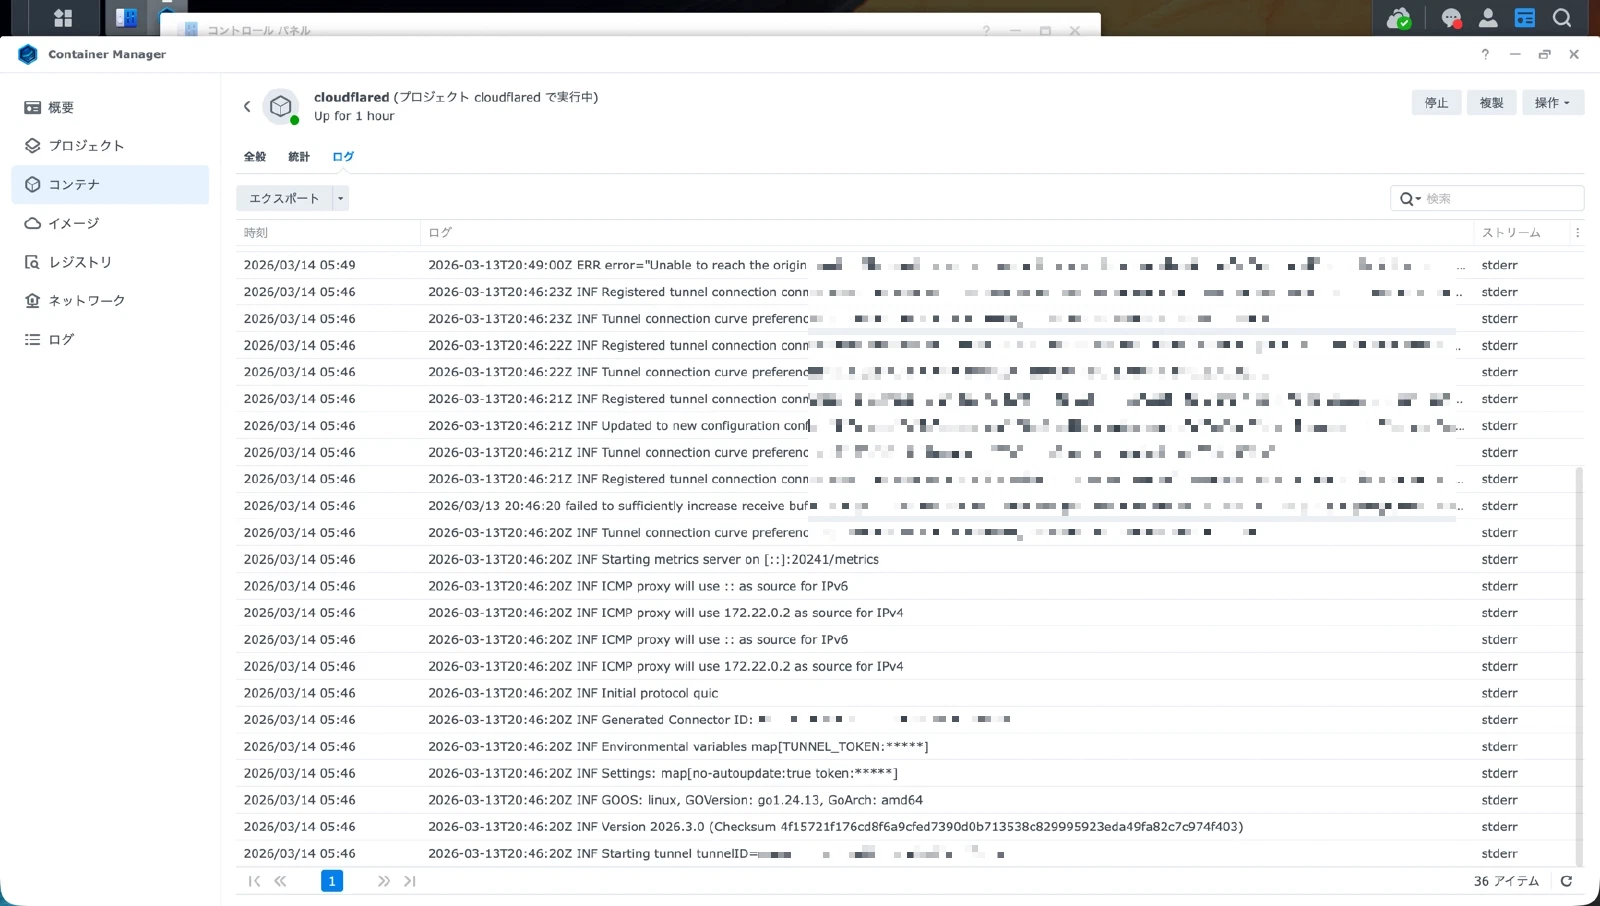The height and width of the screenshot is (906, 1600).
Task: Click the ストリーム column header
Action: (x=1520, y=232)
